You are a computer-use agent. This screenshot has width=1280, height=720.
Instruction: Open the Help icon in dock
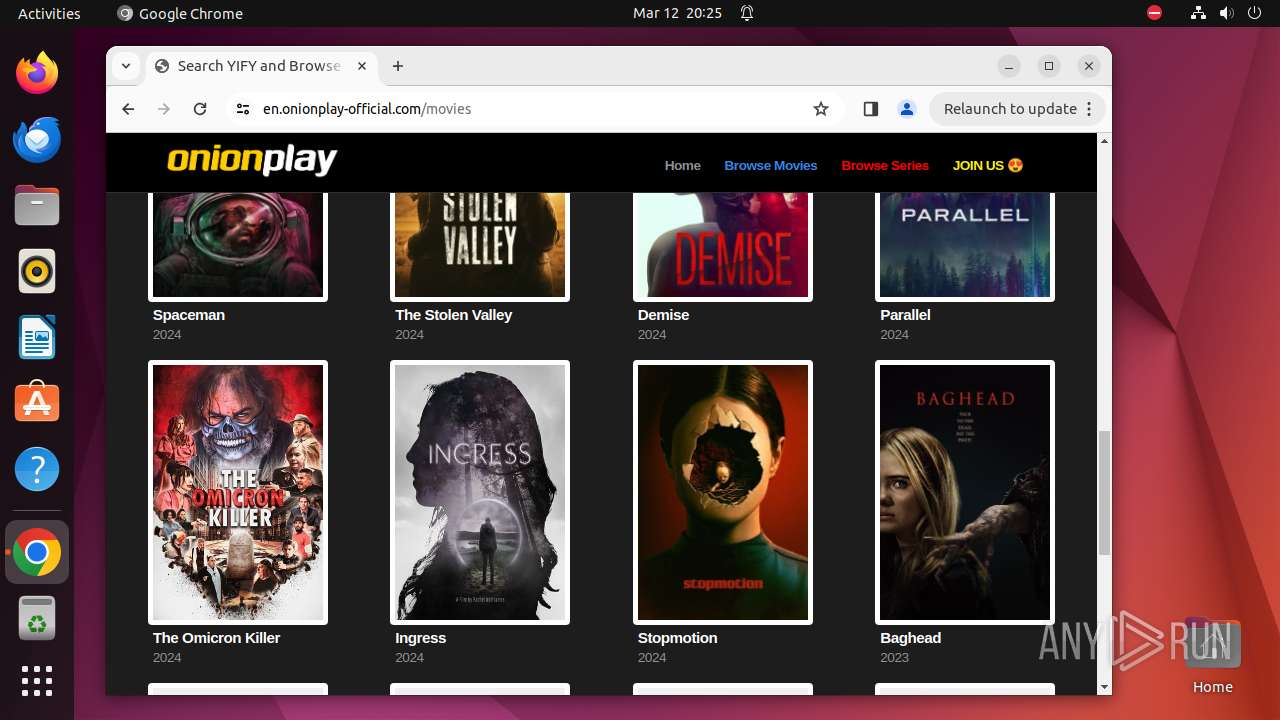tap(37, 469)
